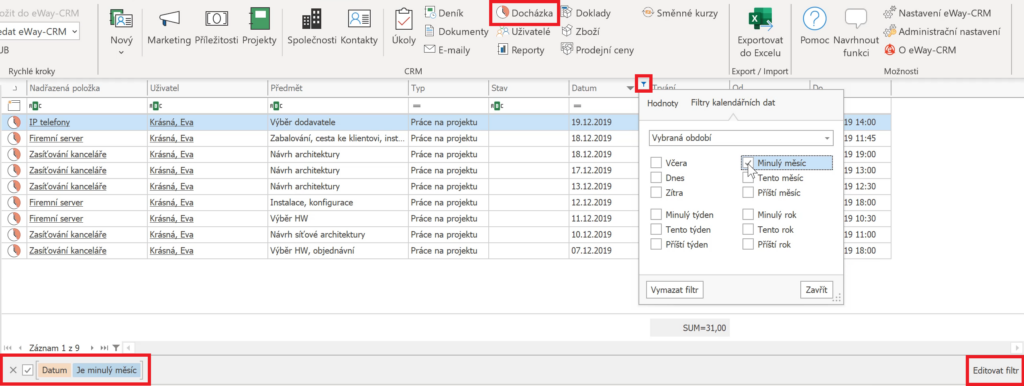The image size is (1024, 386).
Task: Go to last record in navigator
Action: (104, 348)
